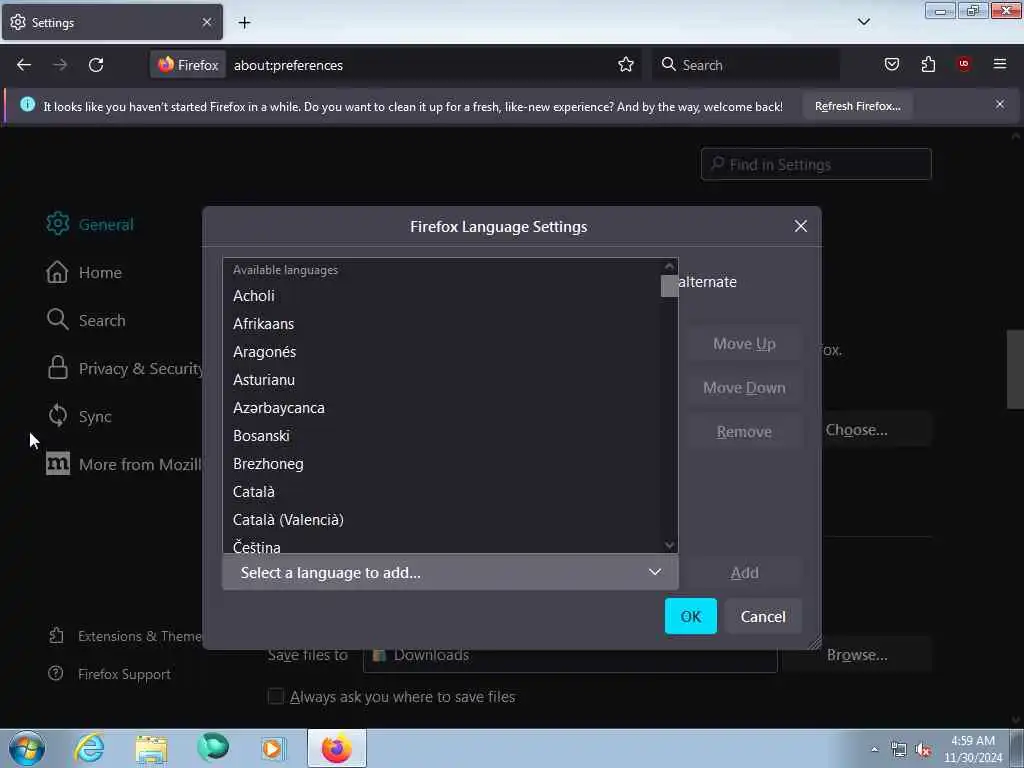
Task: Open Windows Media Player from taskbar
Action: pos(273,748)
